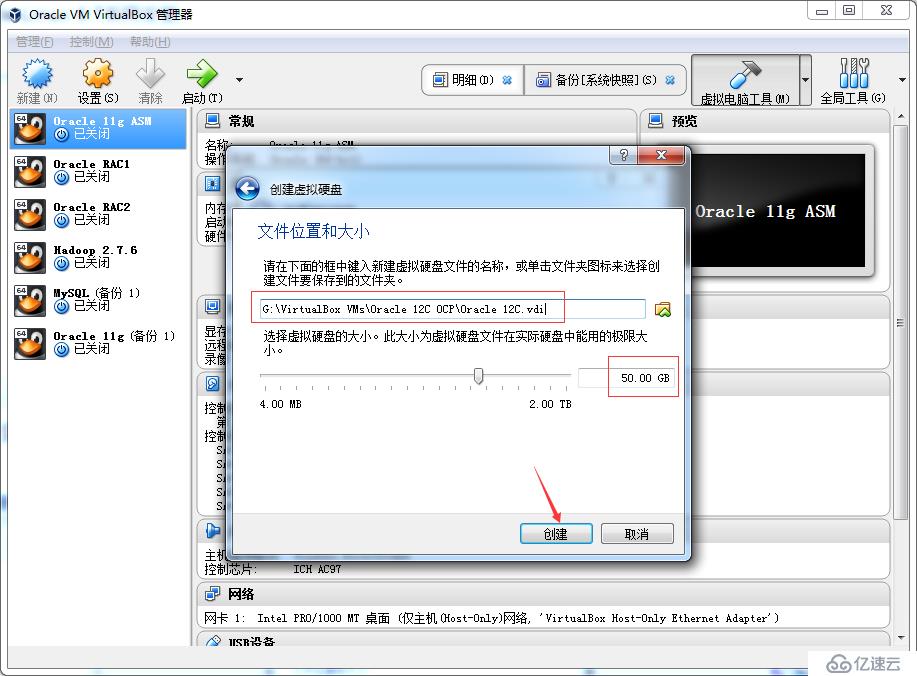Click 'ICH AC97' audio controller text
Screen dimensions: 917x676
317,569
